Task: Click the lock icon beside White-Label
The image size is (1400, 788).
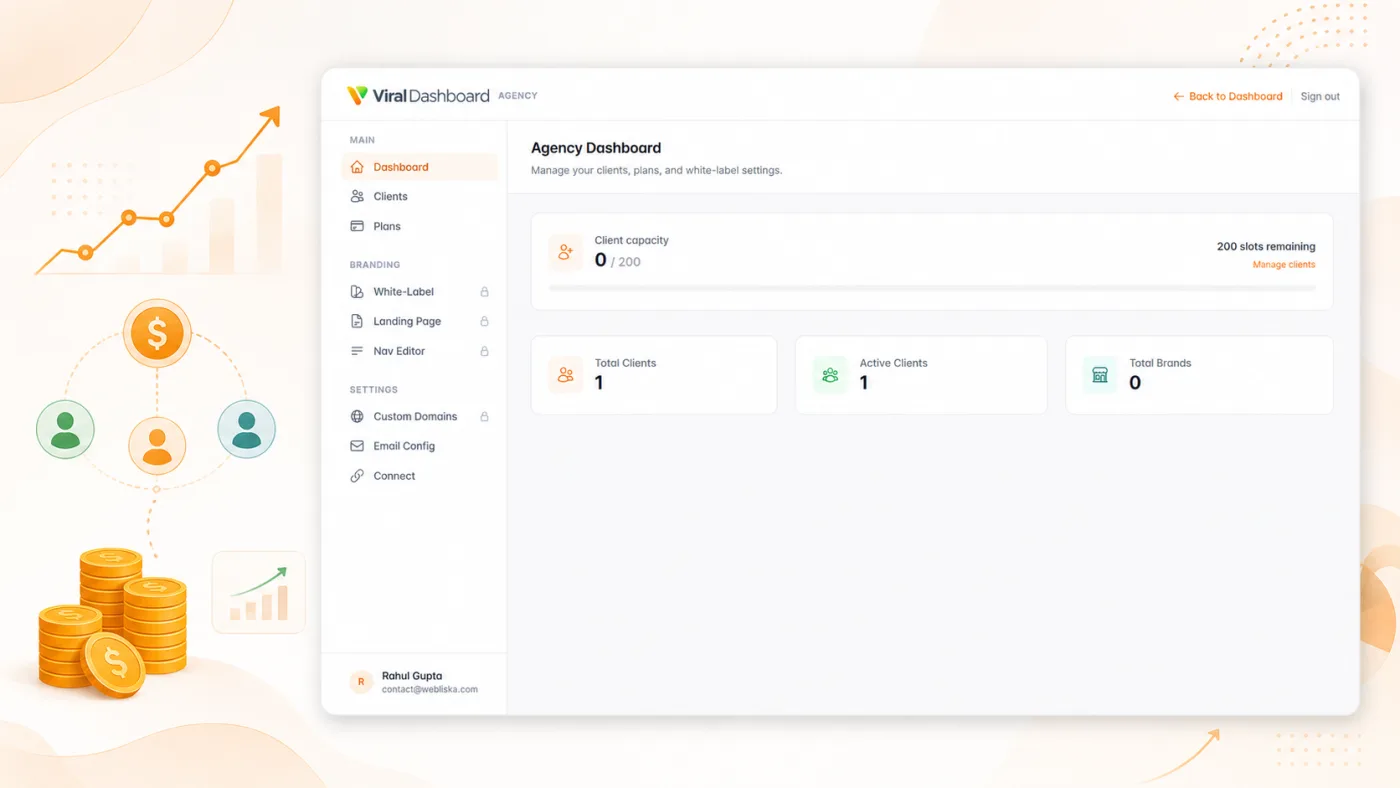Action: pyautogui.click(x=485, y=292)
